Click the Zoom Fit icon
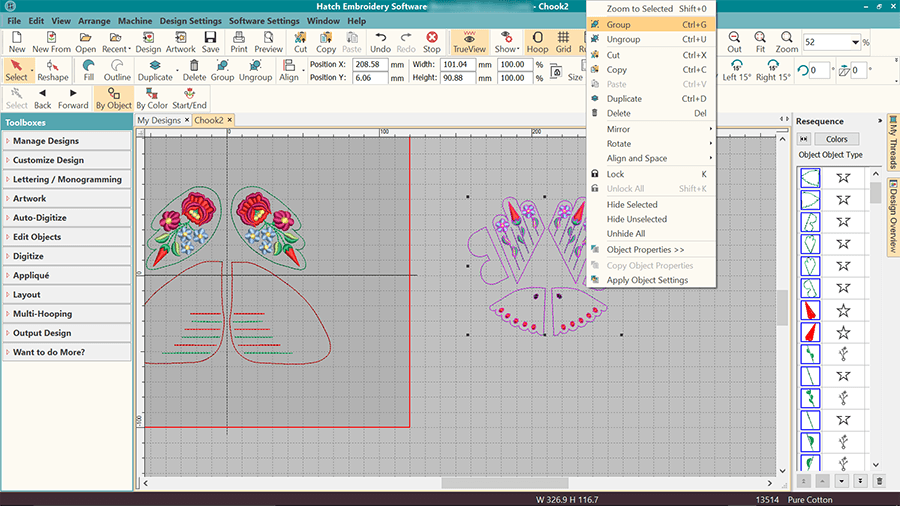 point(760,42)
